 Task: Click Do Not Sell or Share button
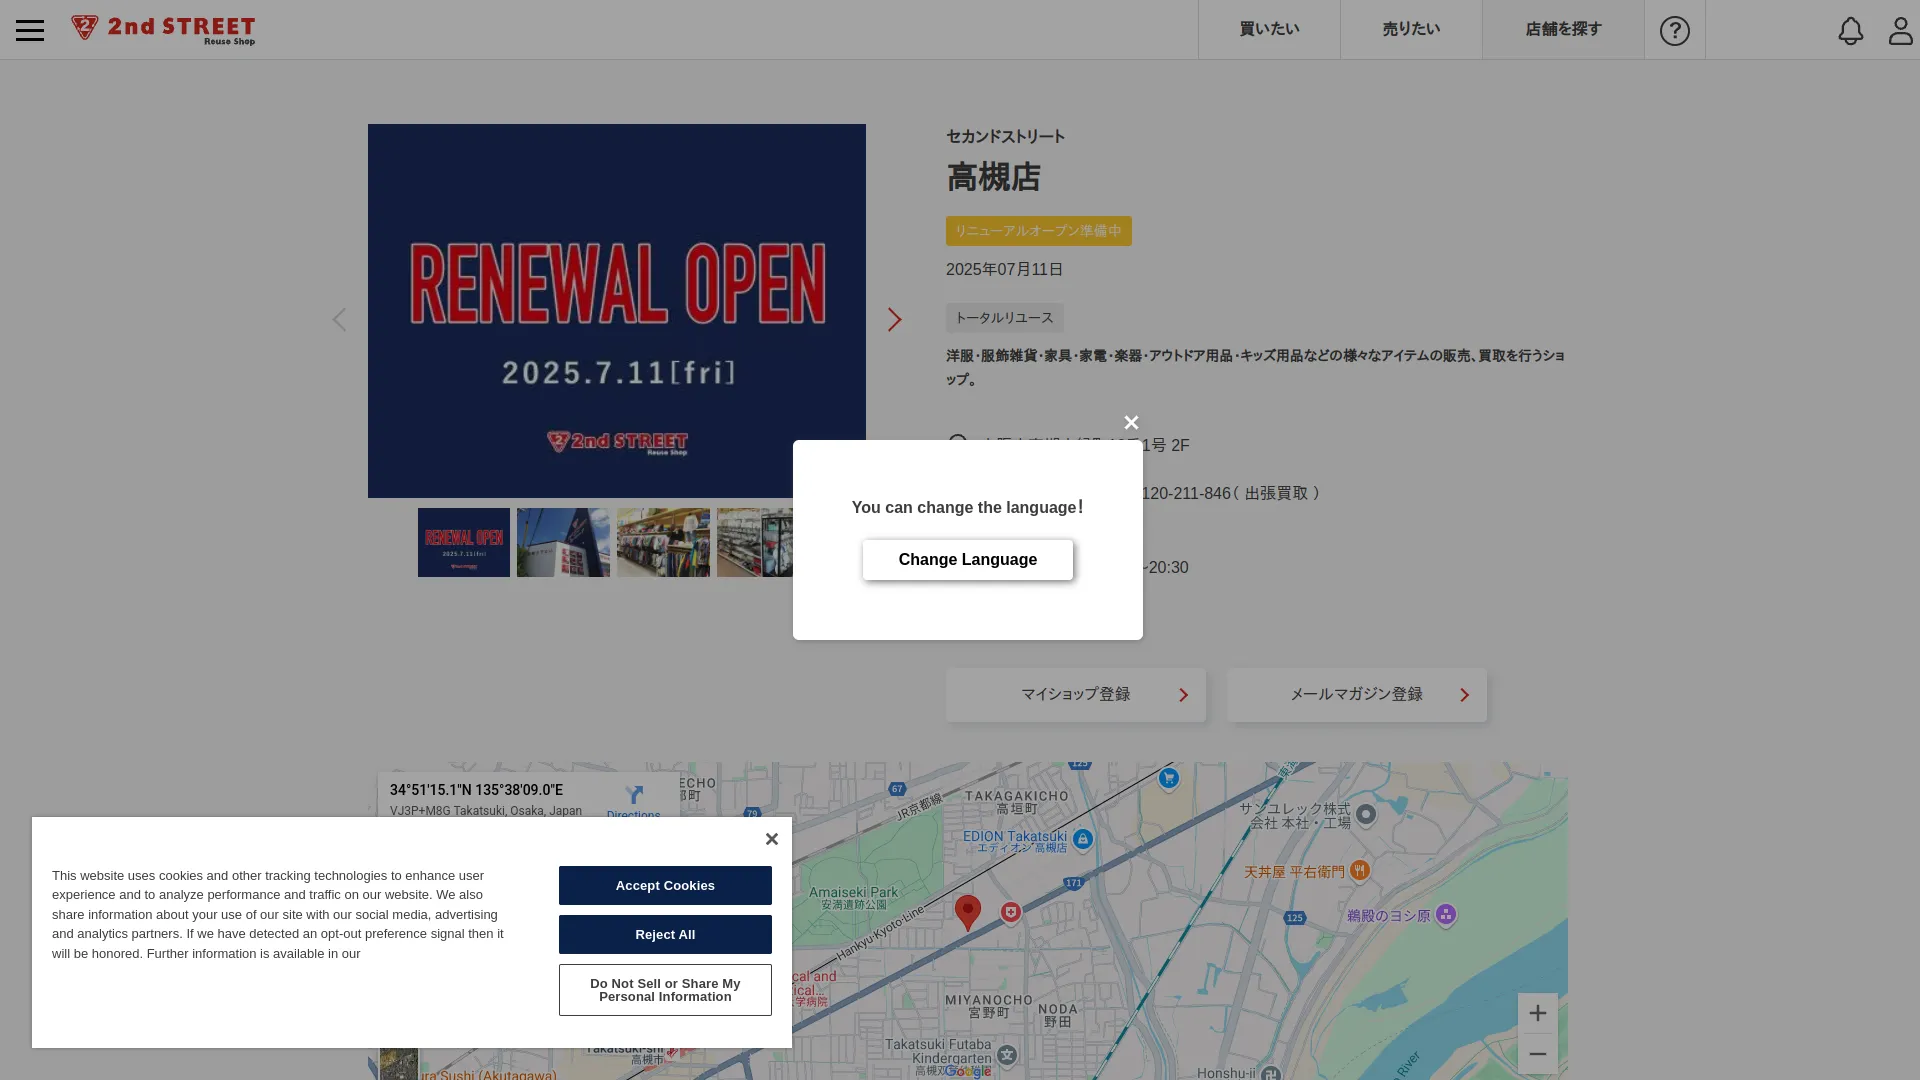(665, 990)
